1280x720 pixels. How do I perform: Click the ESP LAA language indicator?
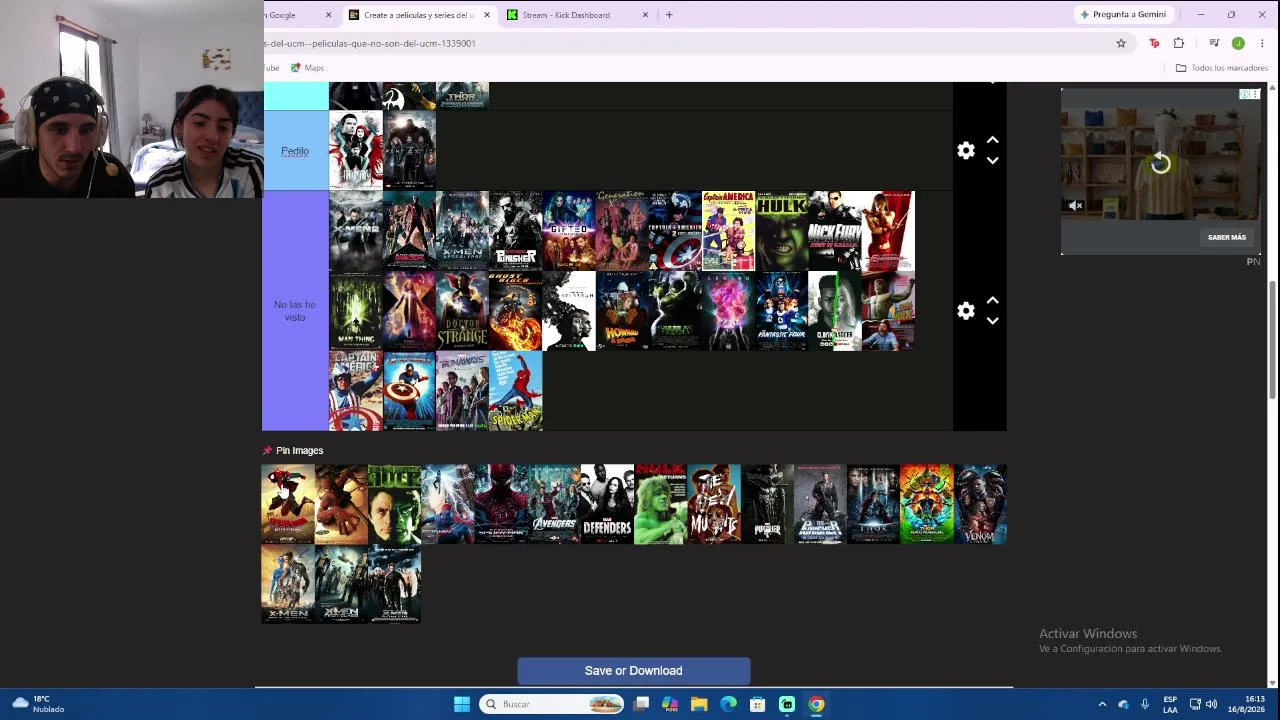click(x=1170, y=704)
